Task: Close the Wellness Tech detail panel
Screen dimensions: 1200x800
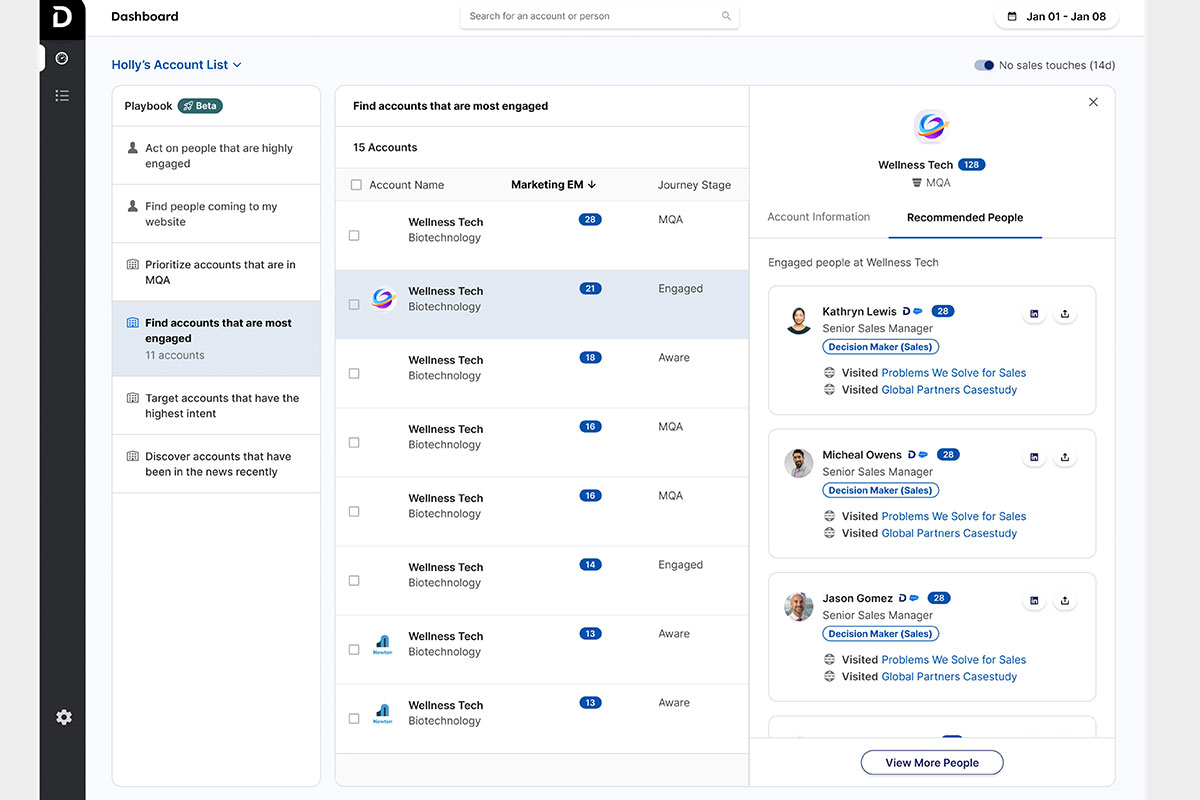Action: [x=1093, y=102]
